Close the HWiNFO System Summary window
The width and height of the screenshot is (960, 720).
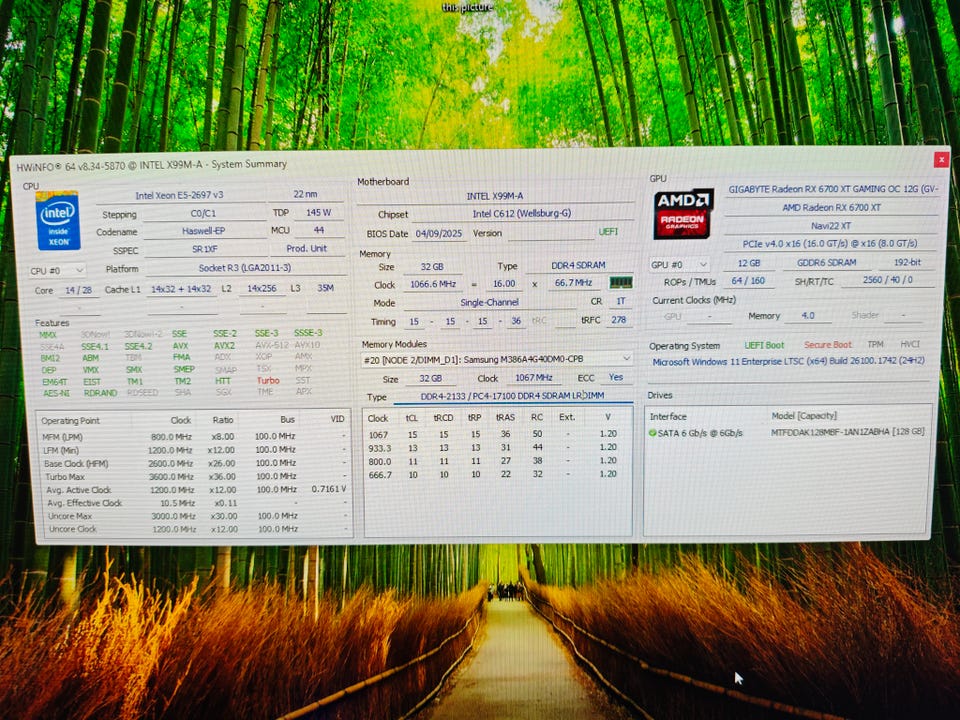click(941, 160)
